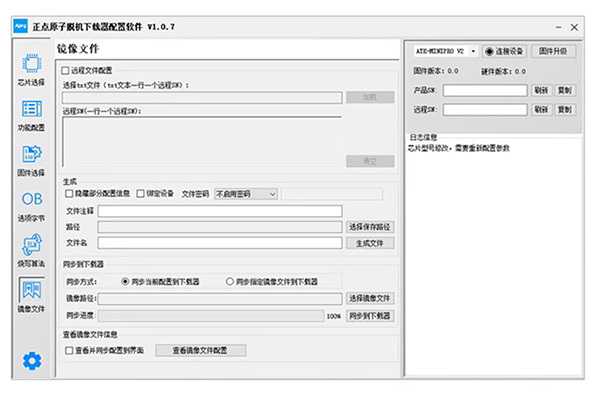Click the 固件升级 firmware upgrade button
The width and height of the screenshot is (600, 400).
pos(553,51)
